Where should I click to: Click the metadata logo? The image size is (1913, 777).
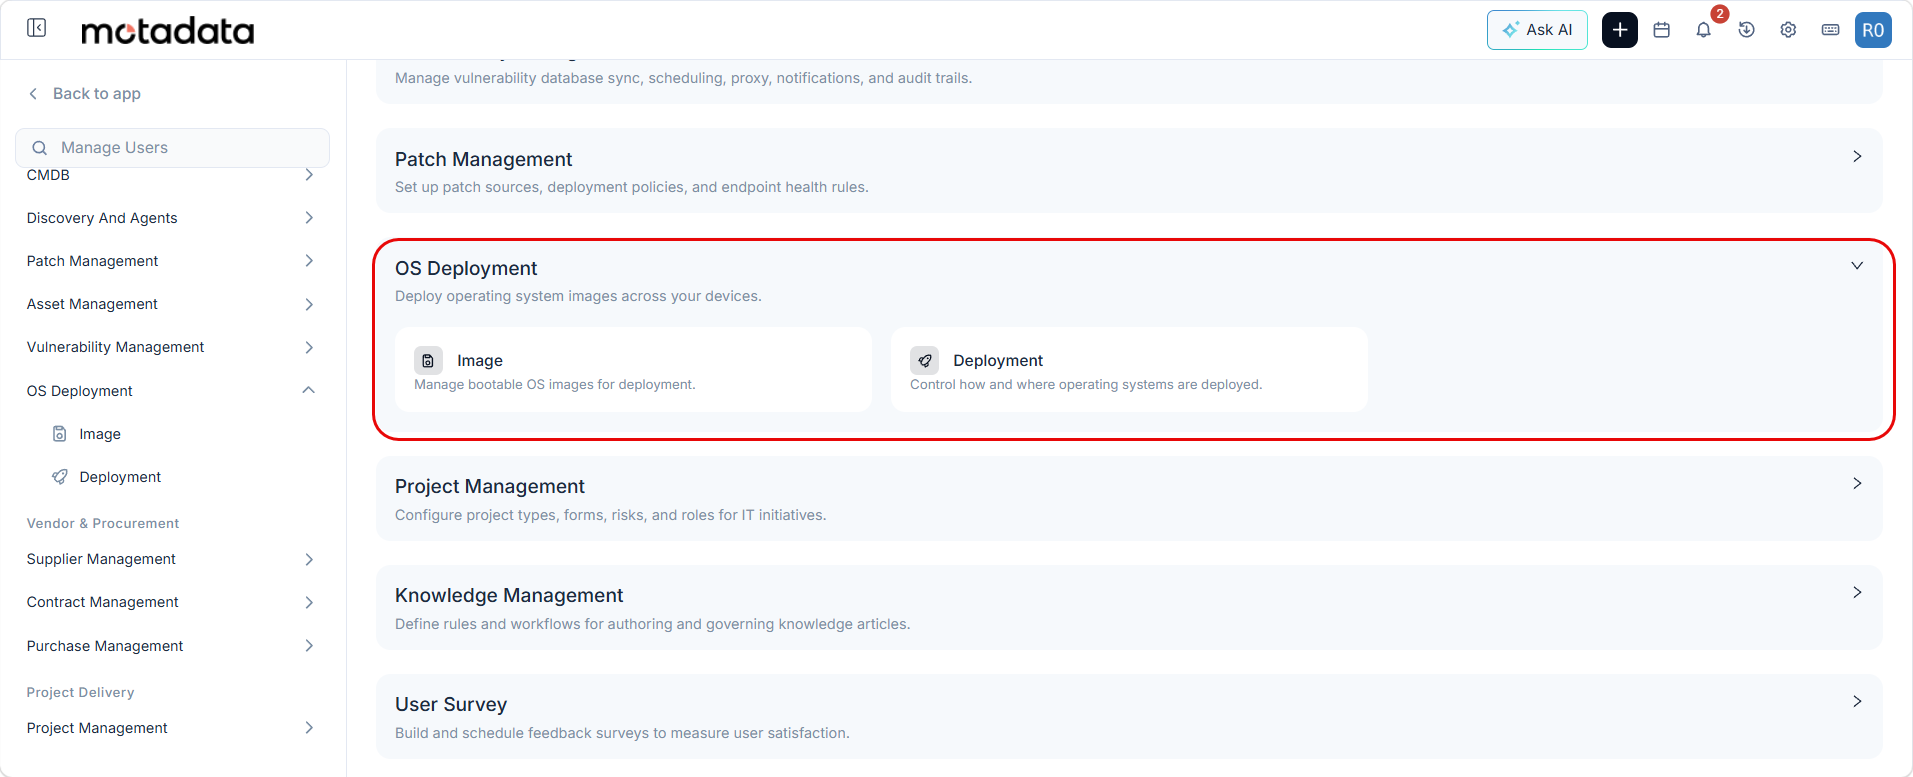click(167, 31)
